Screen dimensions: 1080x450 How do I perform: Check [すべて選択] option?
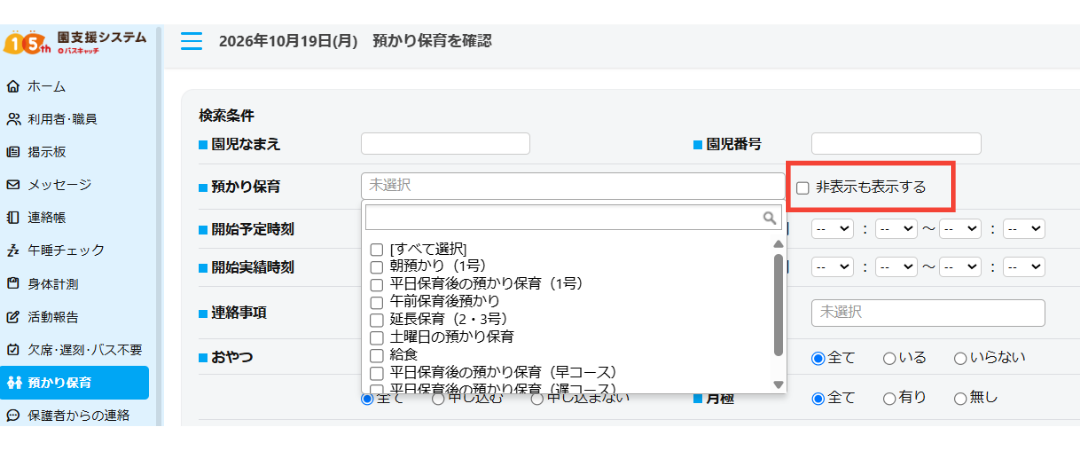coord(377,249)
